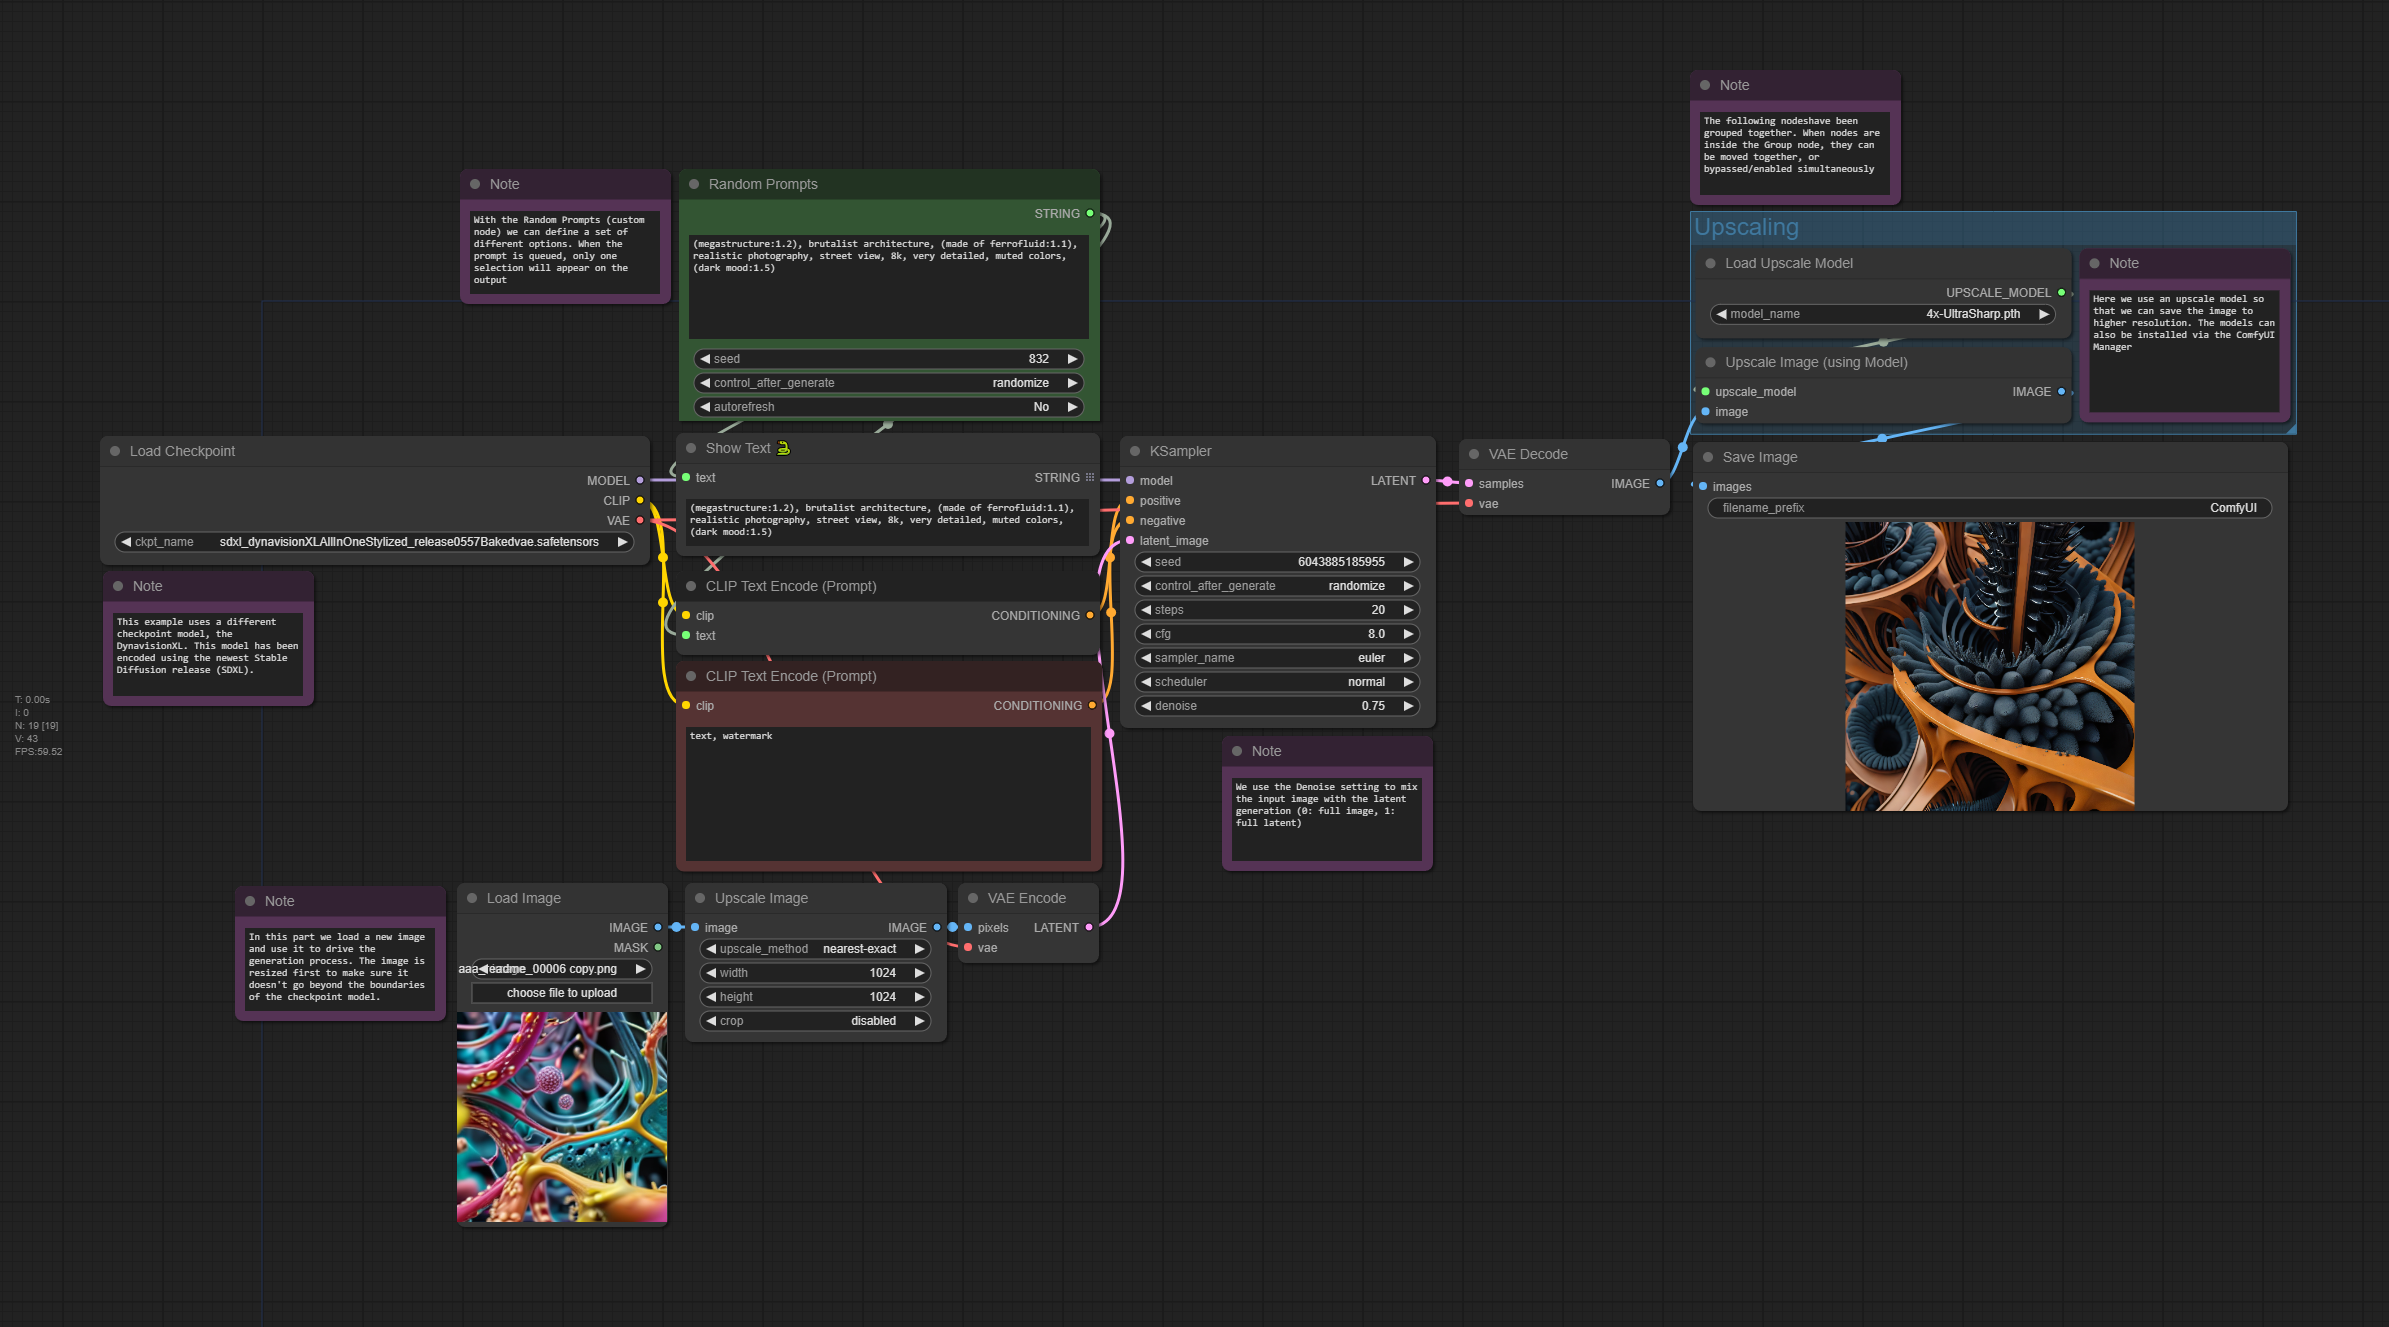Adjust the KSampler denoise 0.75 slider

click(x=1276, y=706)
